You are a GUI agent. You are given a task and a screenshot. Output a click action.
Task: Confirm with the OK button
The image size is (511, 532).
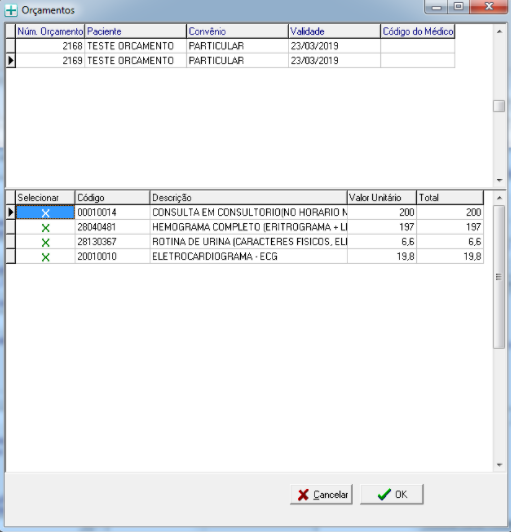coord(392,494)
